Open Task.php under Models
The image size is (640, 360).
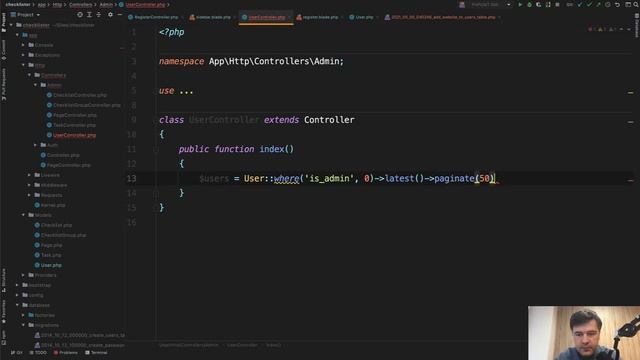click(48, 255)
